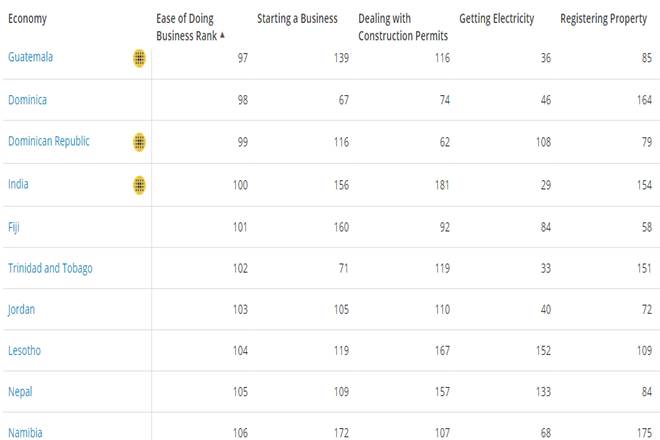Open the Dominica economy link
The height and width of the screenshot is (440, 660).
tap(27, 100)
